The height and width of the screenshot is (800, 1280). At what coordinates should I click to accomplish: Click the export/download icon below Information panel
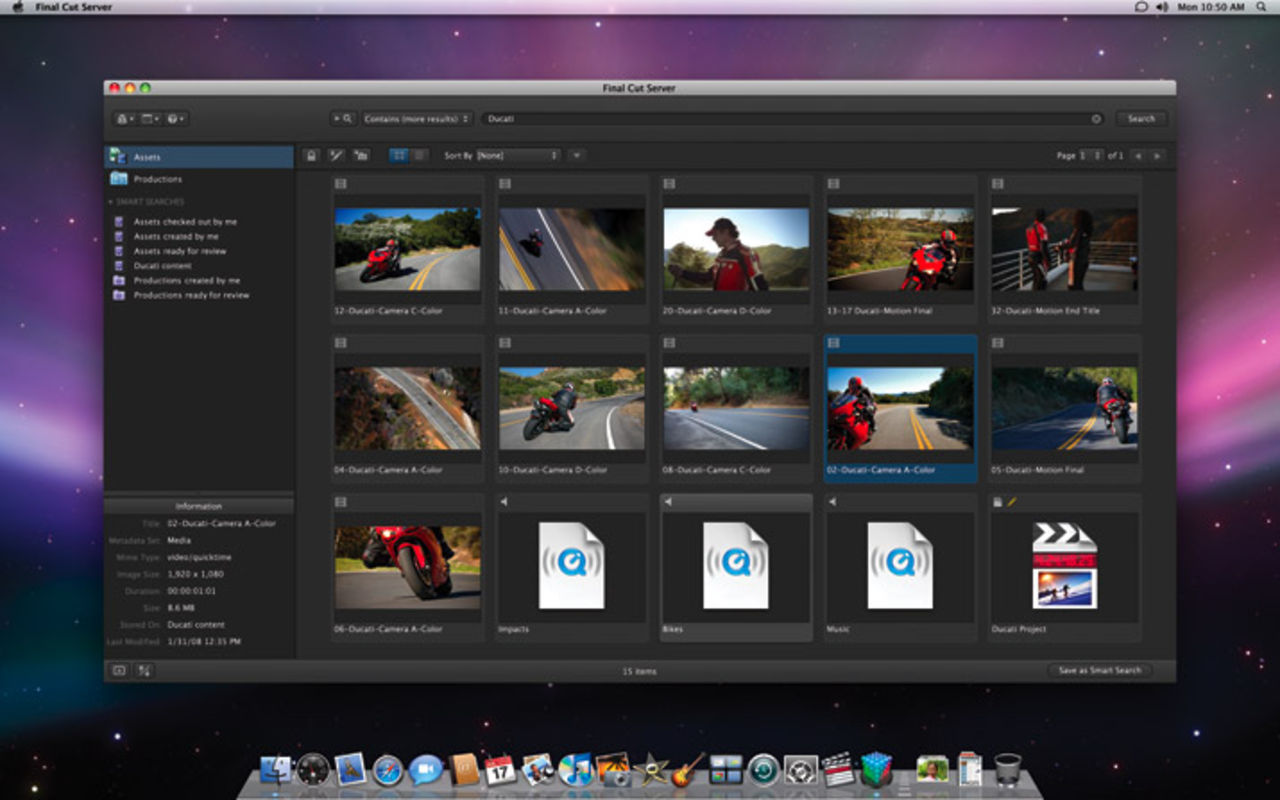click(120, 670)
